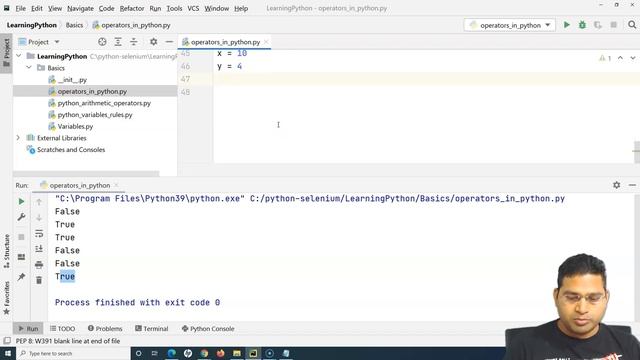Screen dimensions: 640x360
Task: Click the Stop icon in top toolbar
Action: (x=613, y=25)
